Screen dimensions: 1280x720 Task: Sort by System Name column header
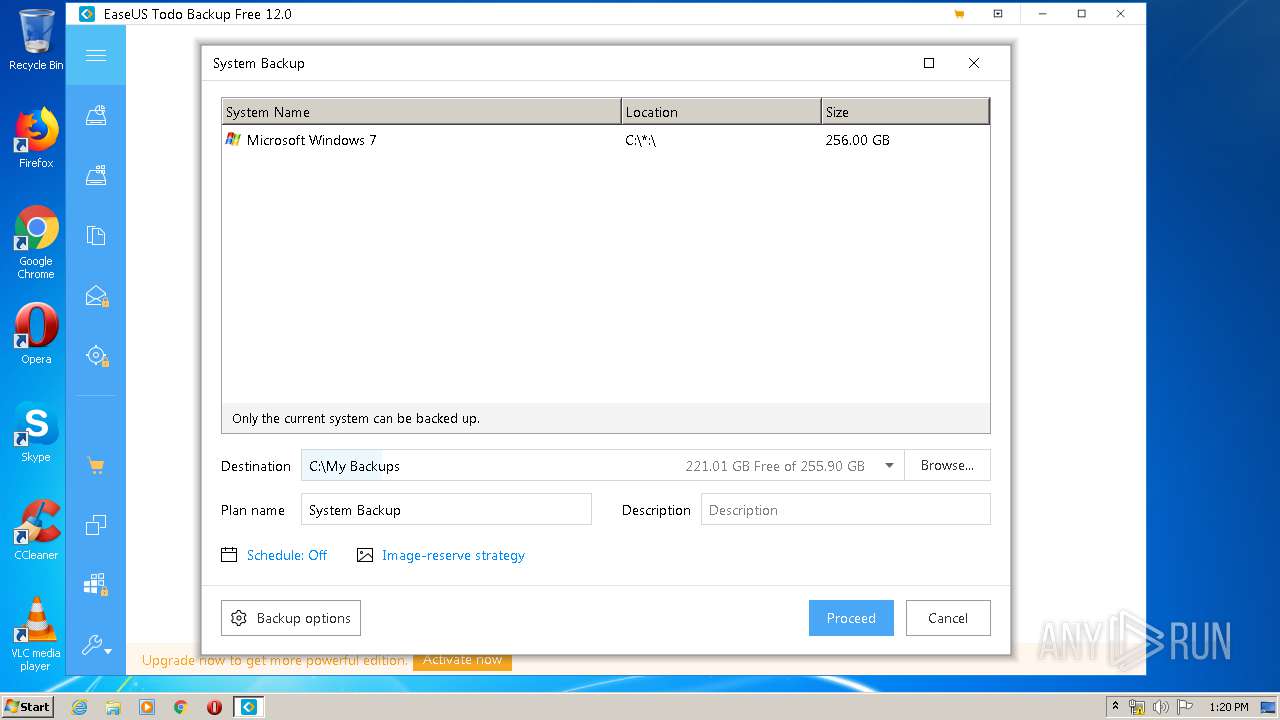click(421, 112)
